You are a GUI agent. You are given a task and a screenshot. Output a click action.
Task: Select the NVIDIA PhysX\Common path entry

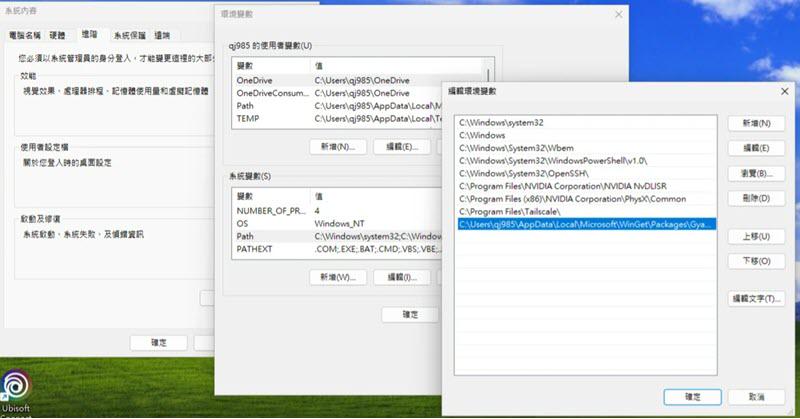click(585, 199)
